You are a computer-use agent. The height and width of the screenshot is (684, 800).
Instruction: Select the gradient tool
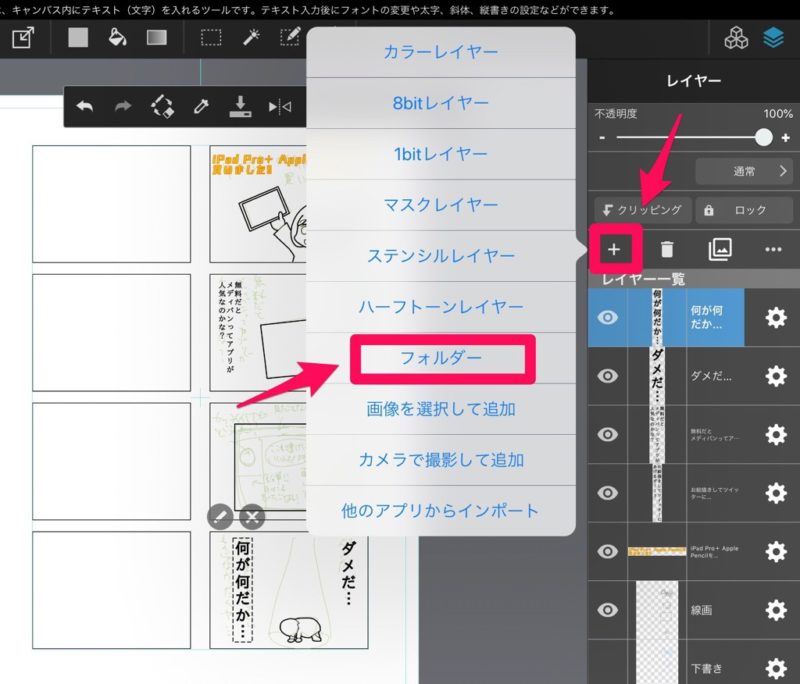(x=157, y=37)
